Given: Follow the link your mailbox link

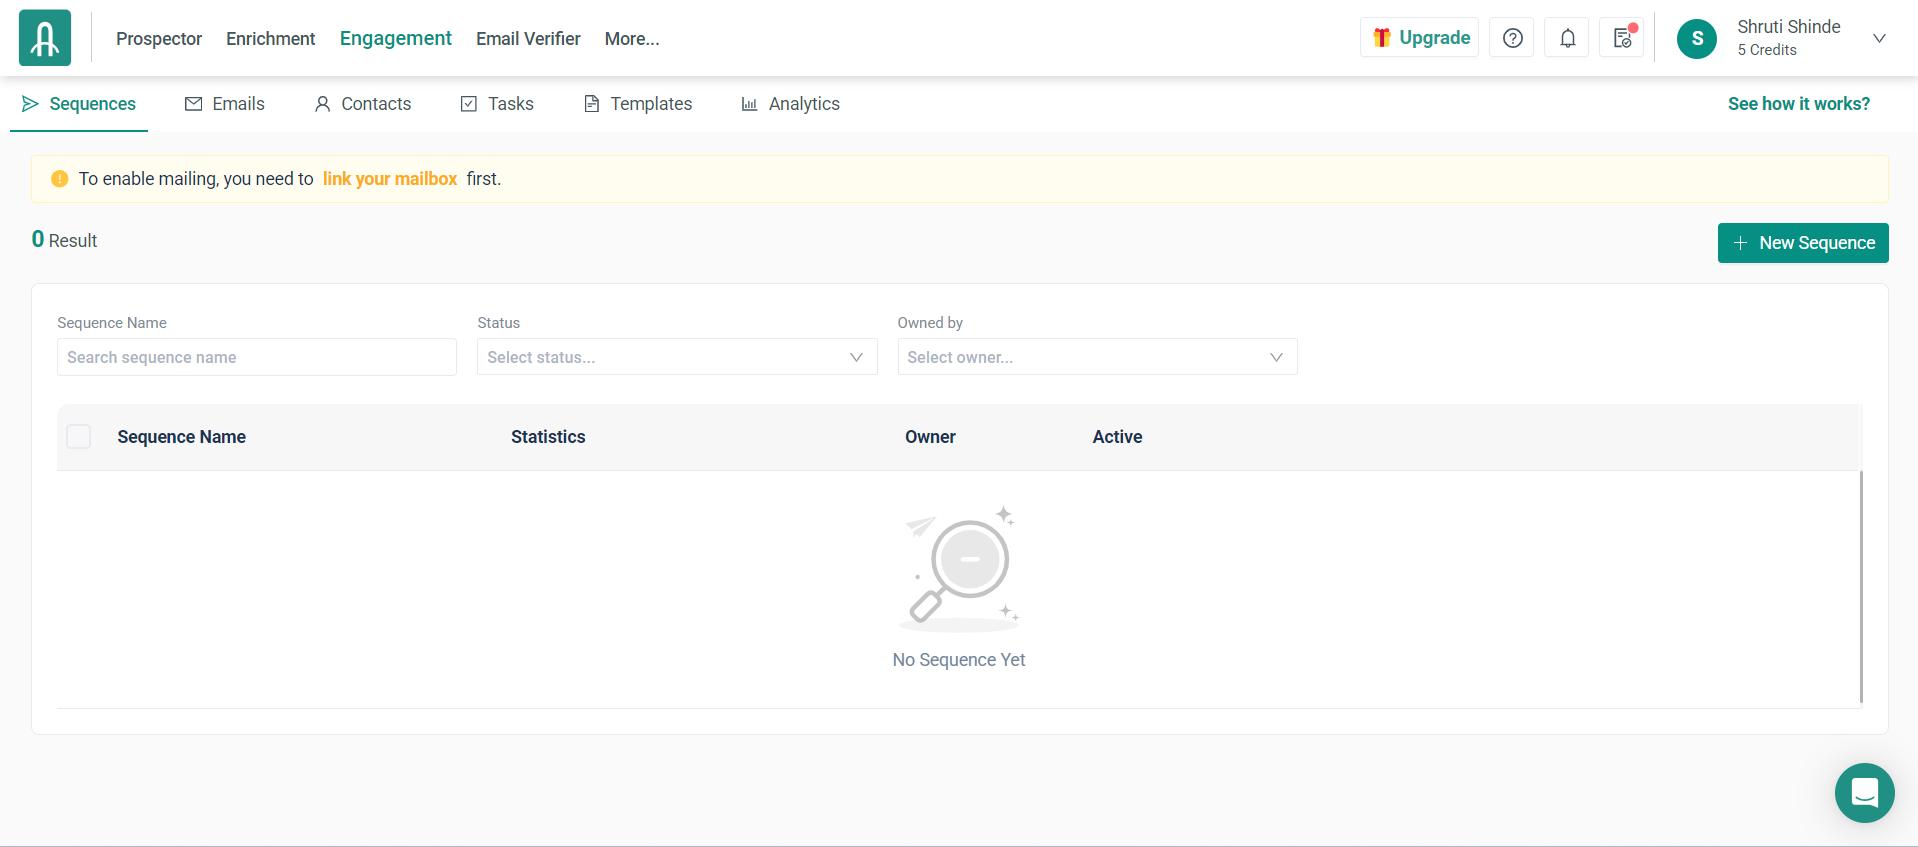Looking at the screenshot, I should pos(389,179).
